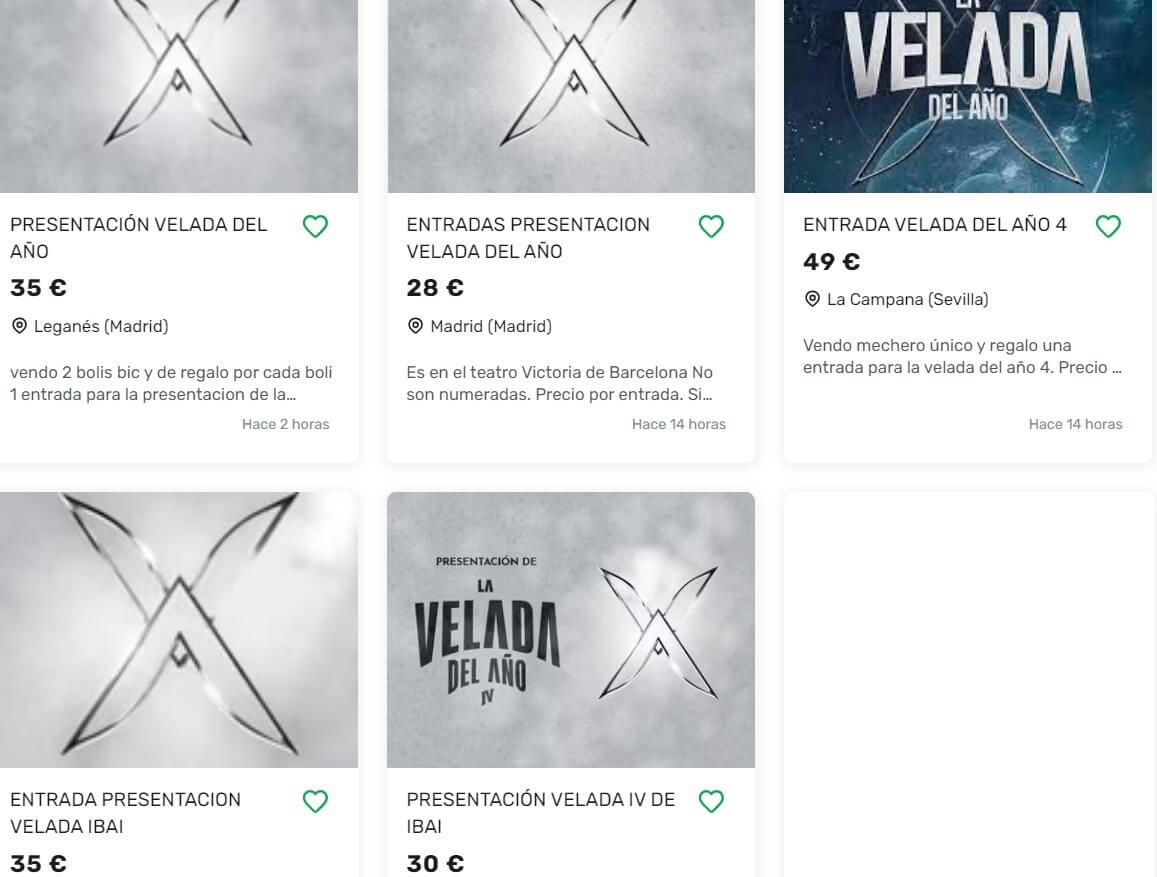Image resolution: width=1157 pixels, height=877 pixels.
Task: Favorite the PRESENTACIÓN VELADA DEL AÑO listing
Action: pyautogui.click(x=315, y=226)
